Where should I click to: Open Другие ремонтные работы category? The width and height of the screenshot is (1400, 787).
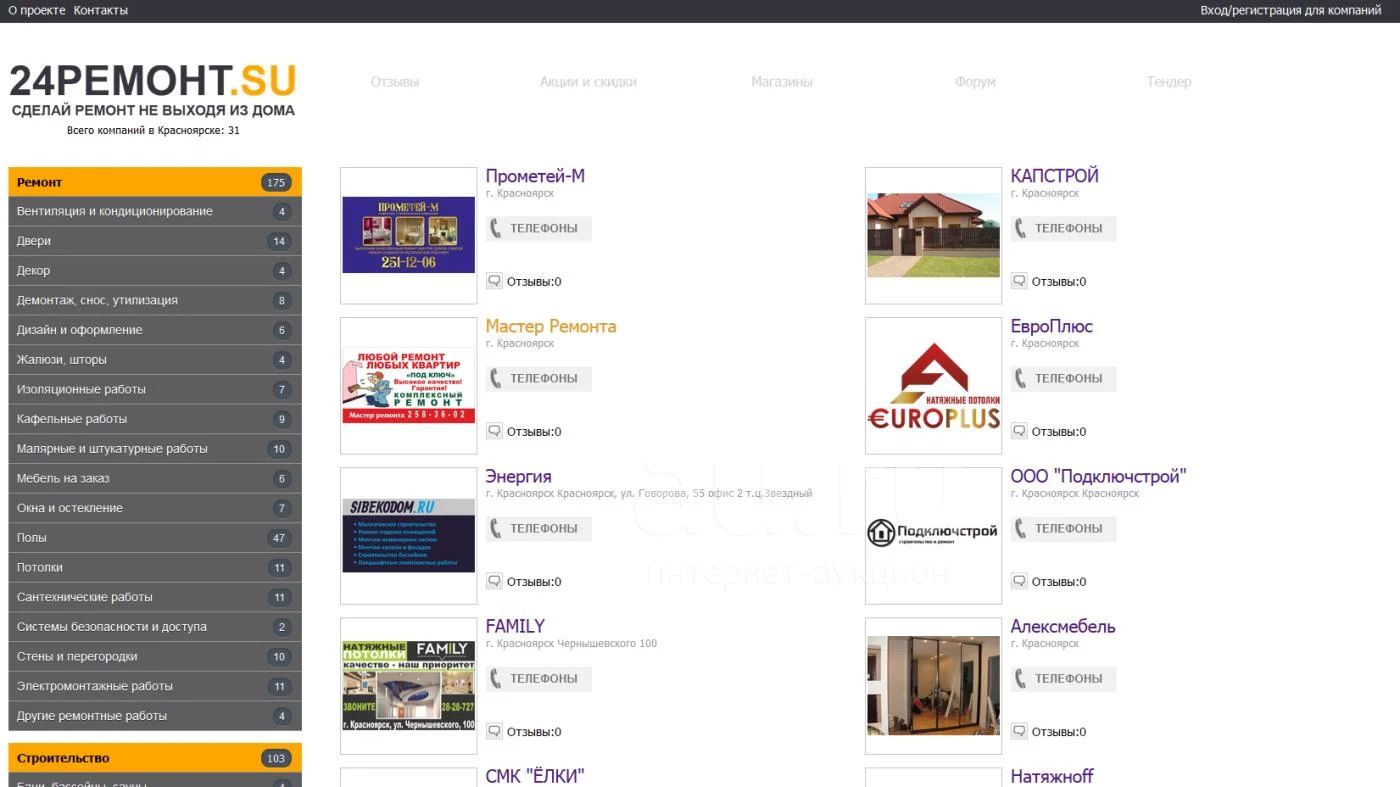pyautogui.click(x=155, y=716)
